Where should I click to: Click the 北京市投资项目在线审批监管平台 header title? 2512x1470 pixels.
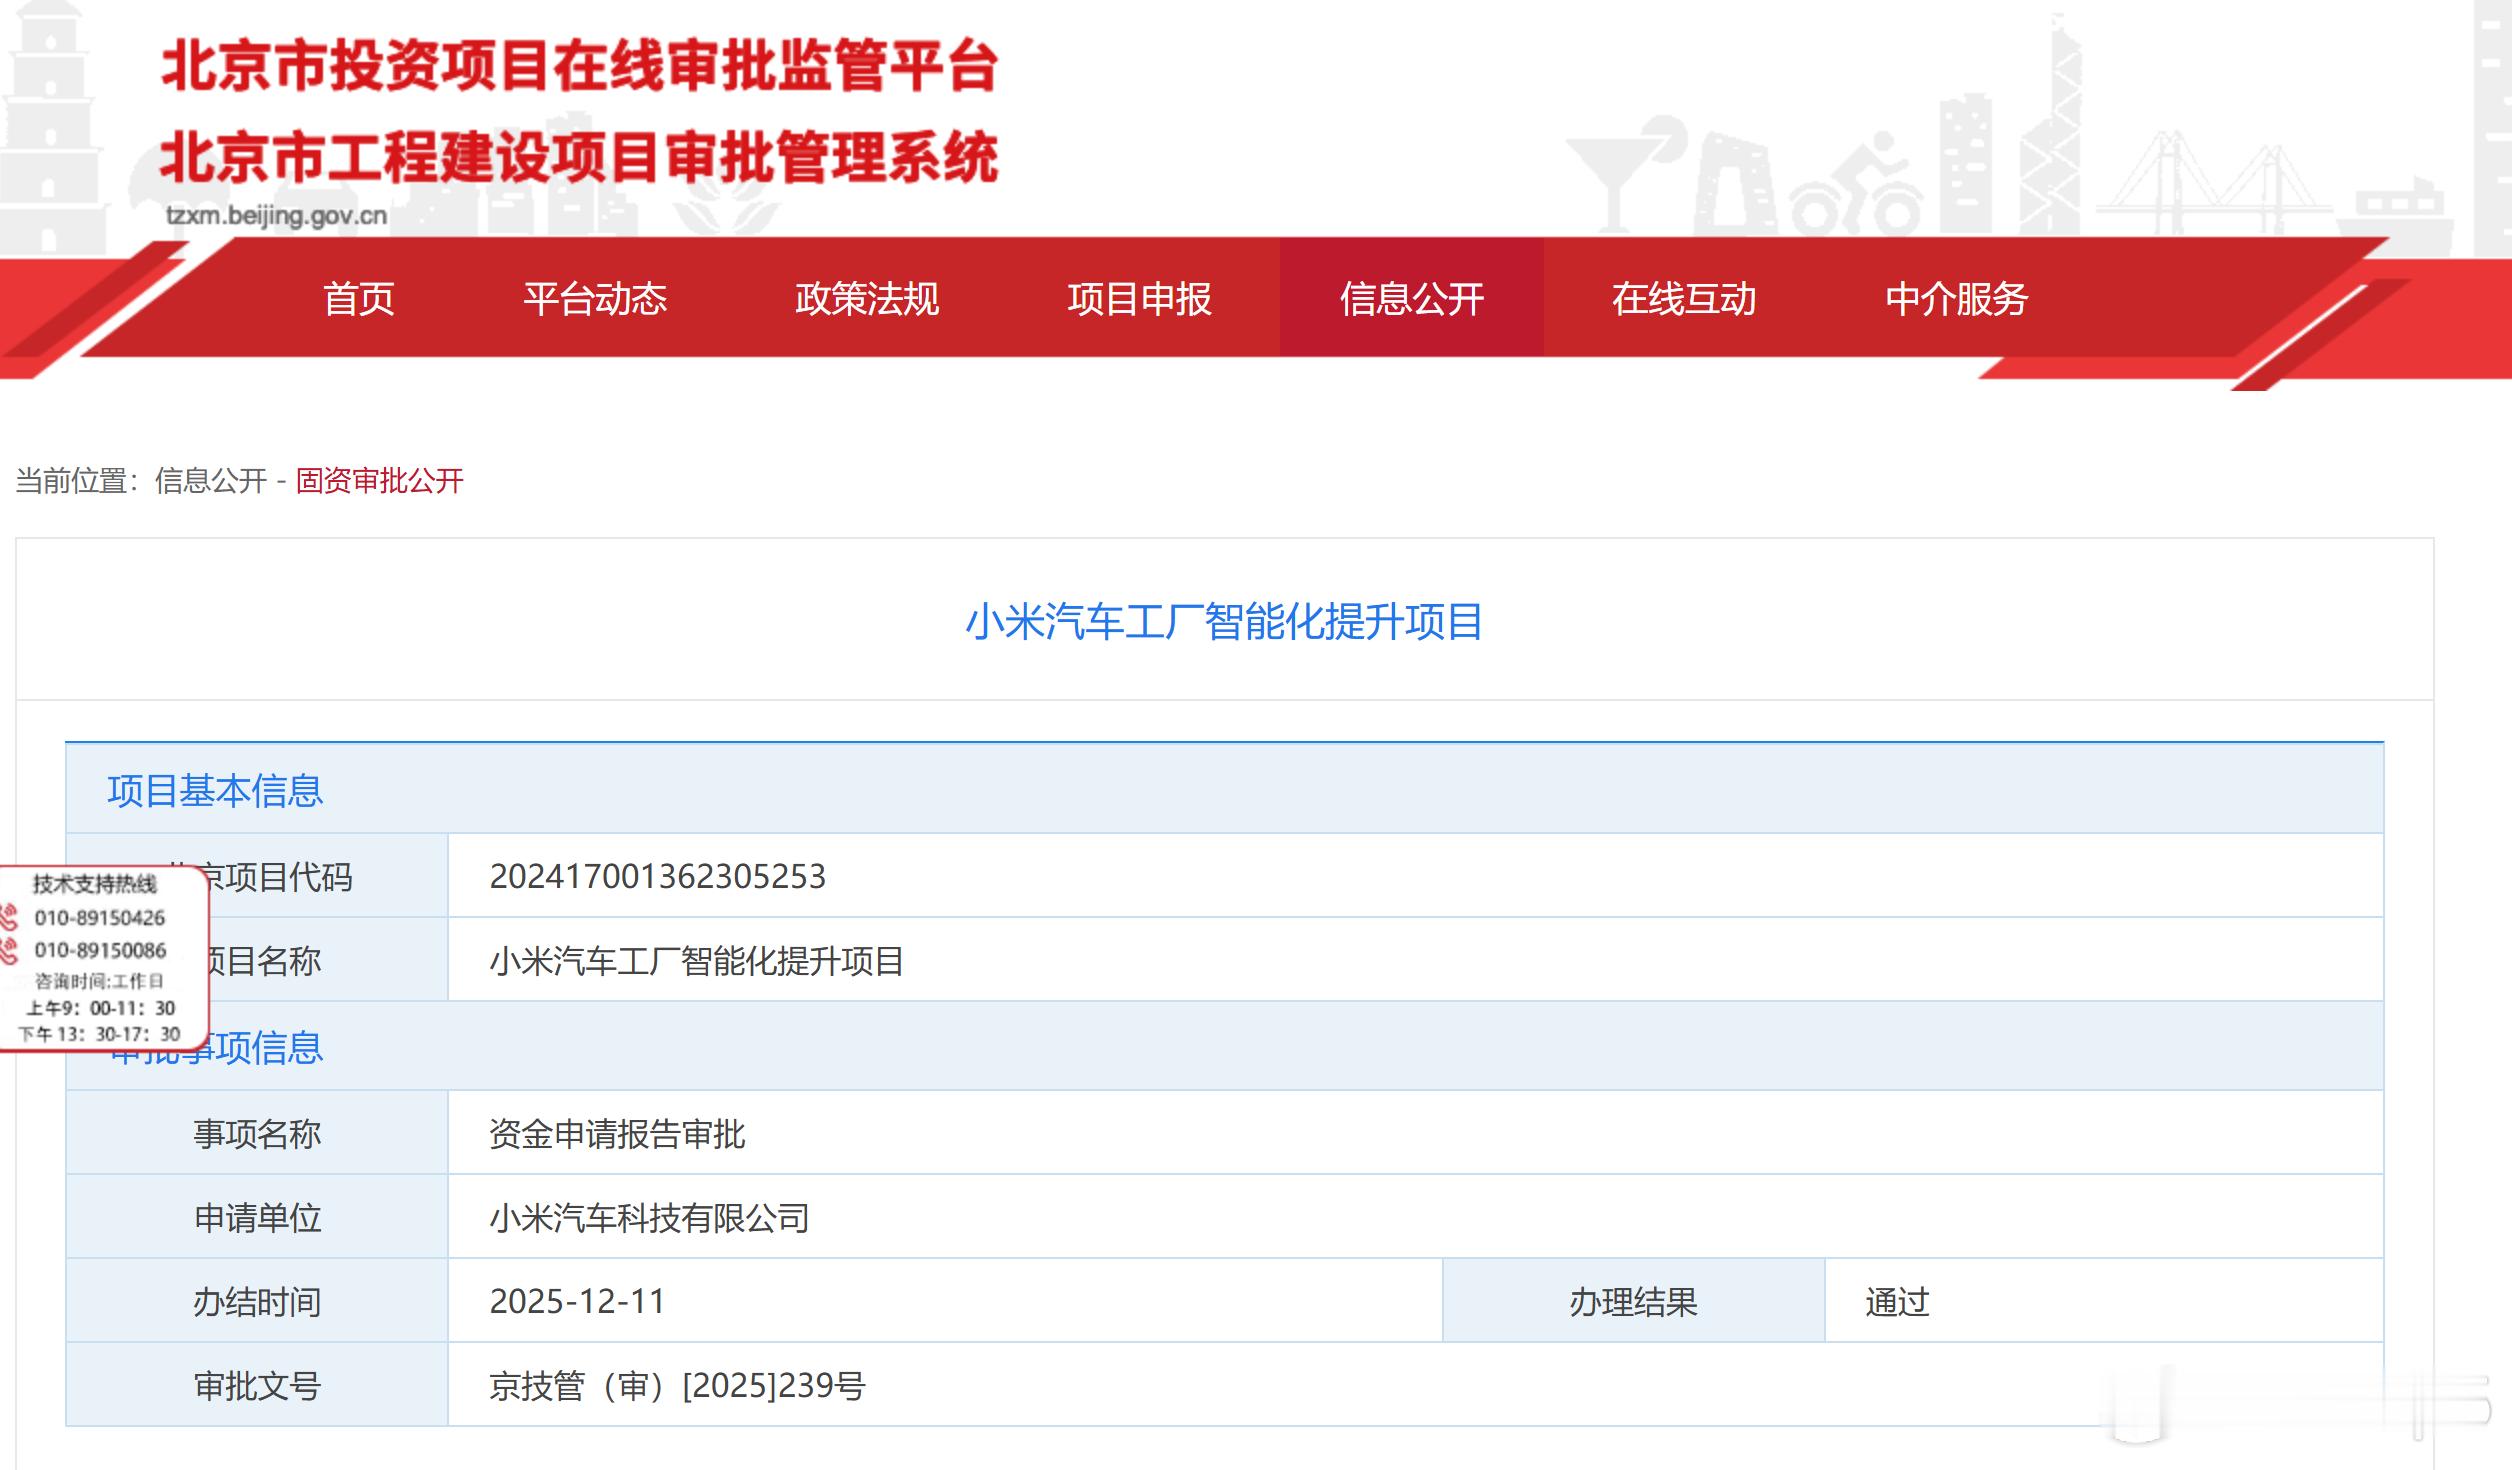(579, 67)
